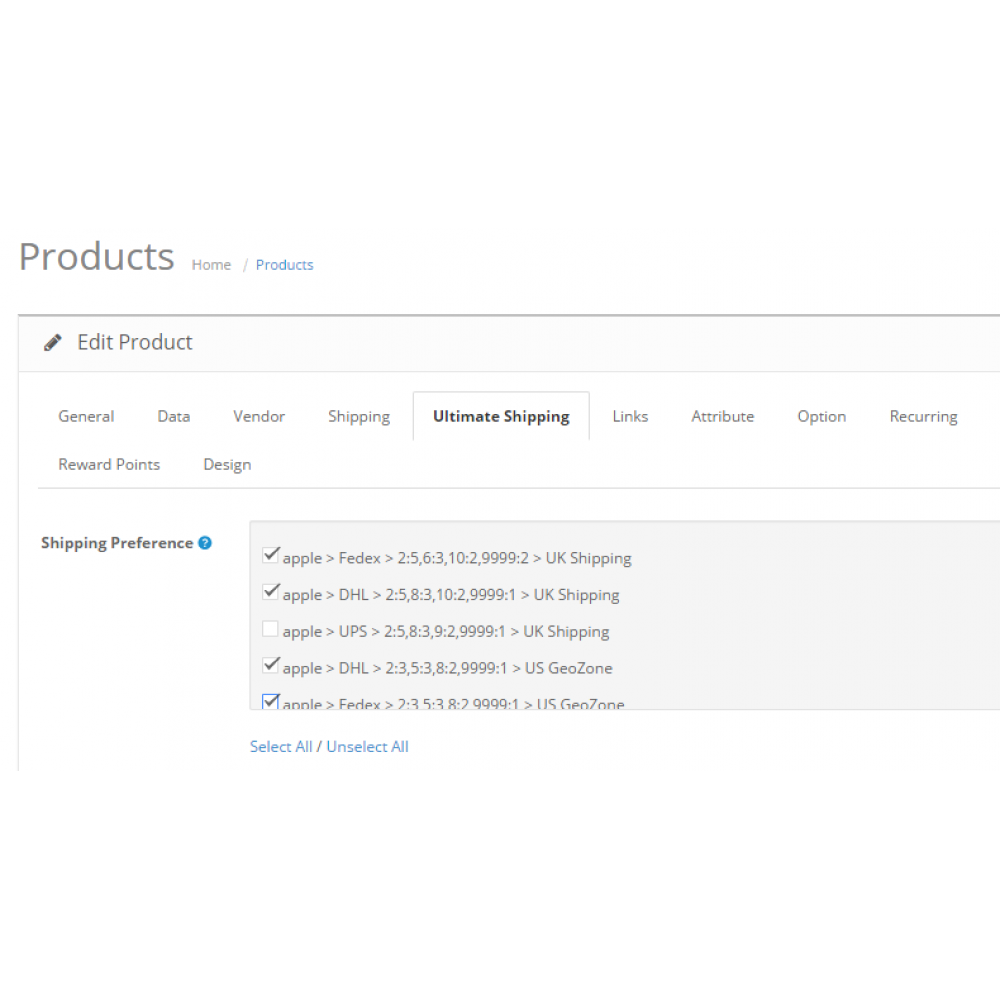Uncheck the Fedex UK Shipping preference

click(x=270, y=554)
